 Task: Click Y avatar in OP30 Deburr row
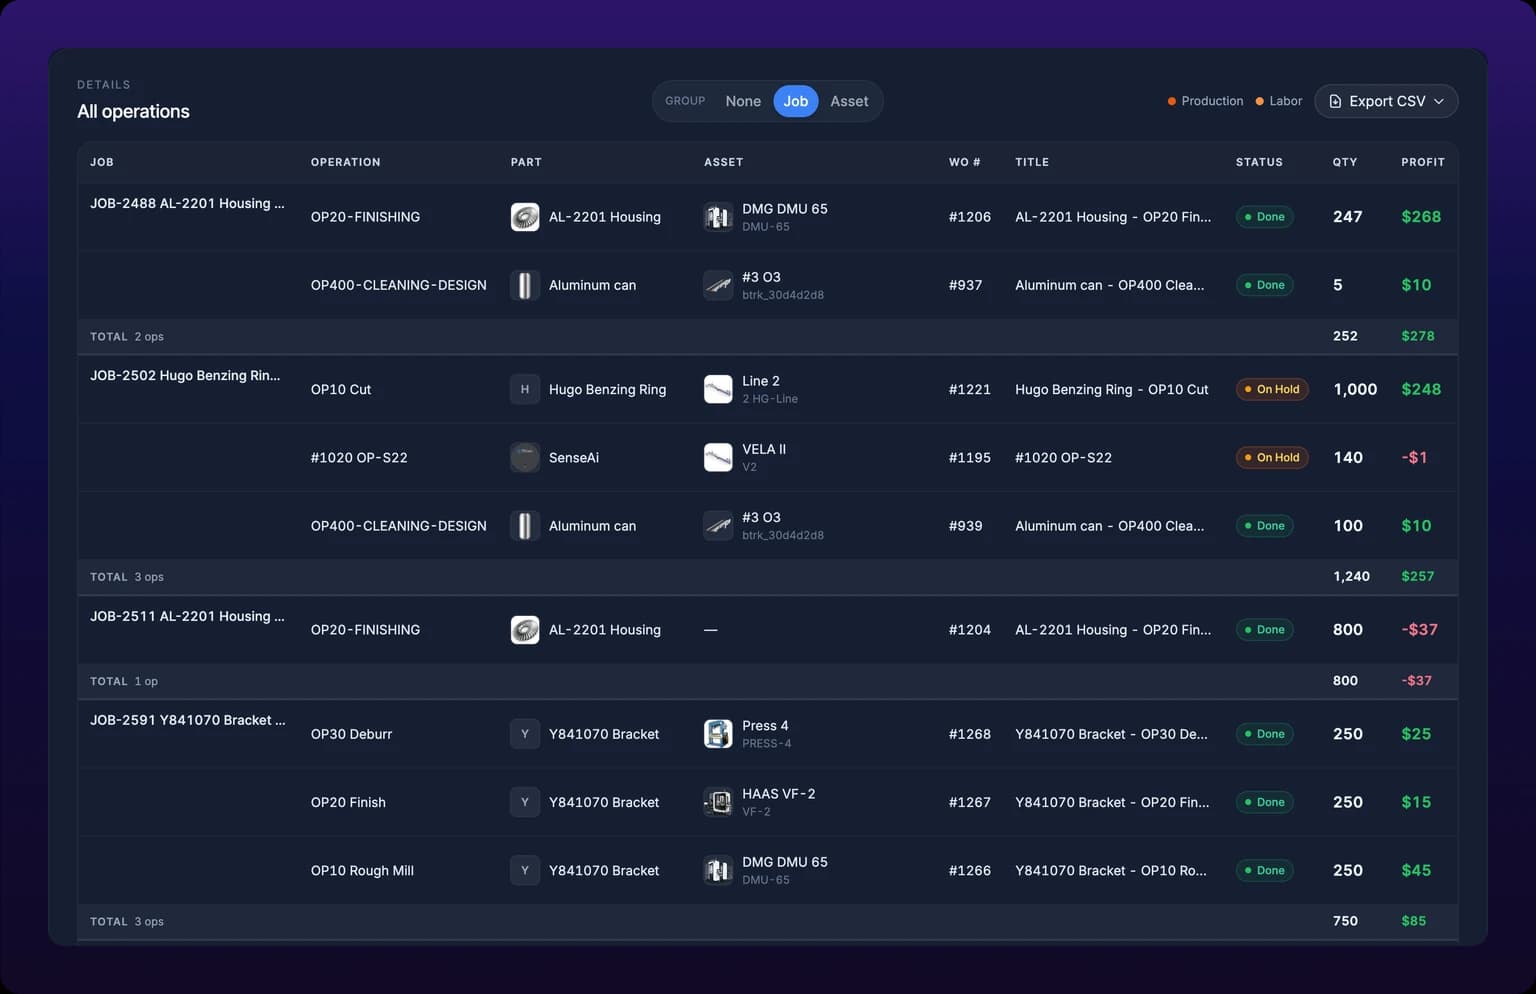click(525, 734)
